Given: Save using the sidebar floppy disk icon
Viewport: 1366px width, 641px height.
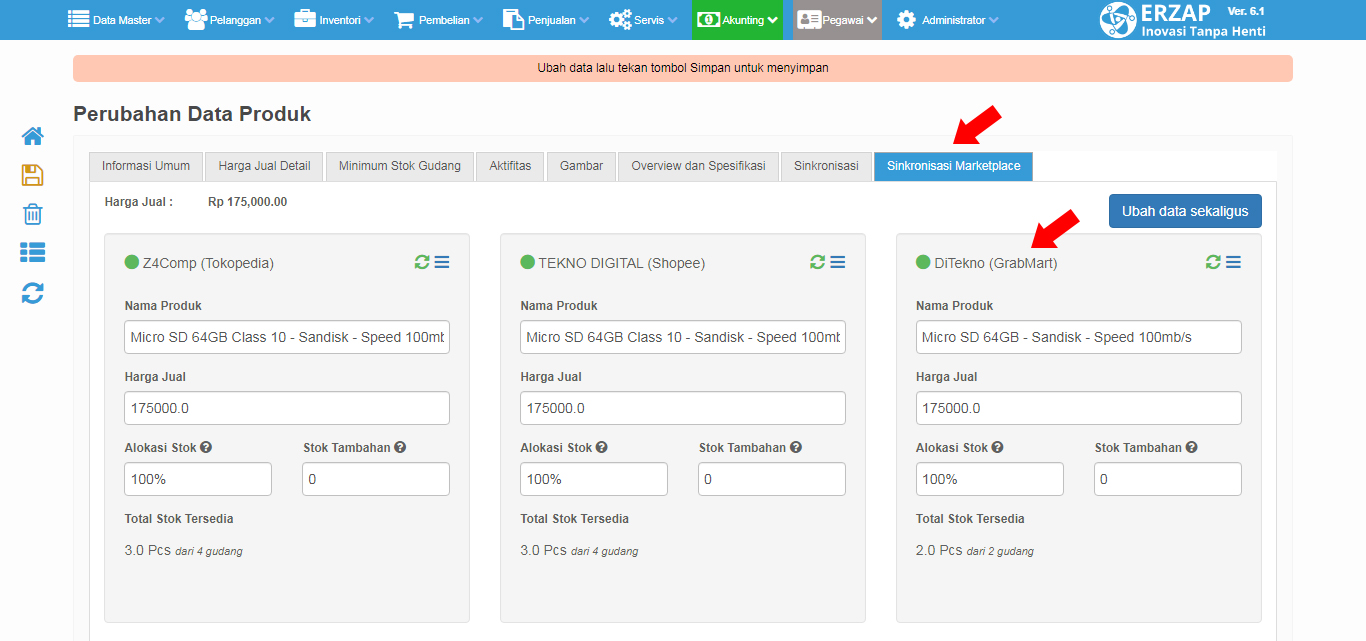Looking at the screenshot, I should click(x=32, y=175).
